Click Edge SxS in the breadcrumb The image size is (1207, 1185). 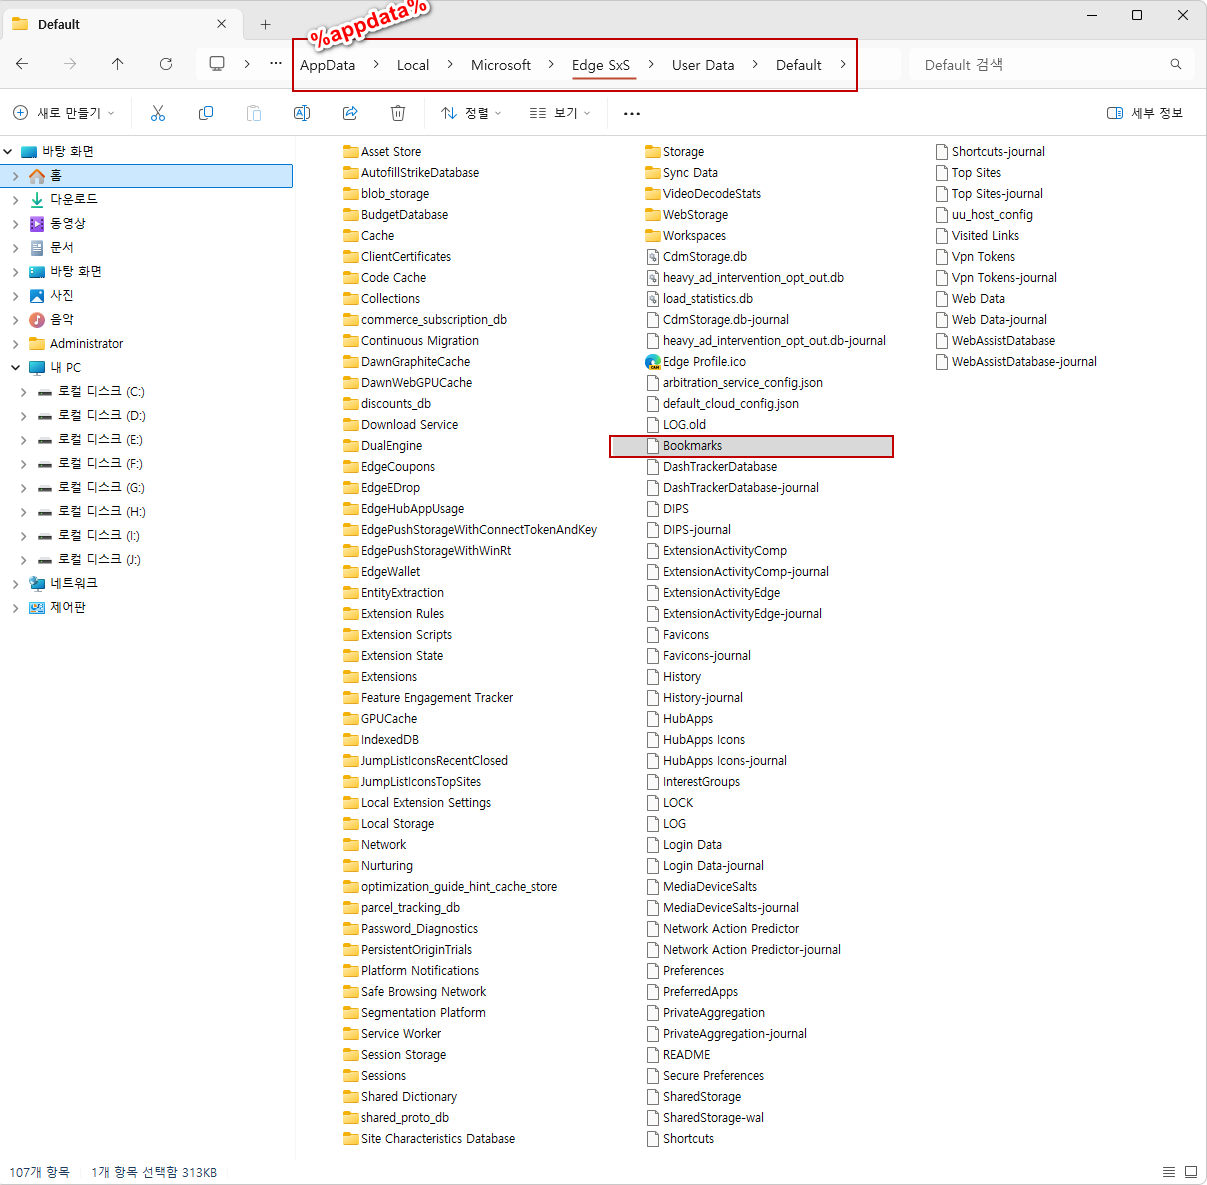[601, 65]
